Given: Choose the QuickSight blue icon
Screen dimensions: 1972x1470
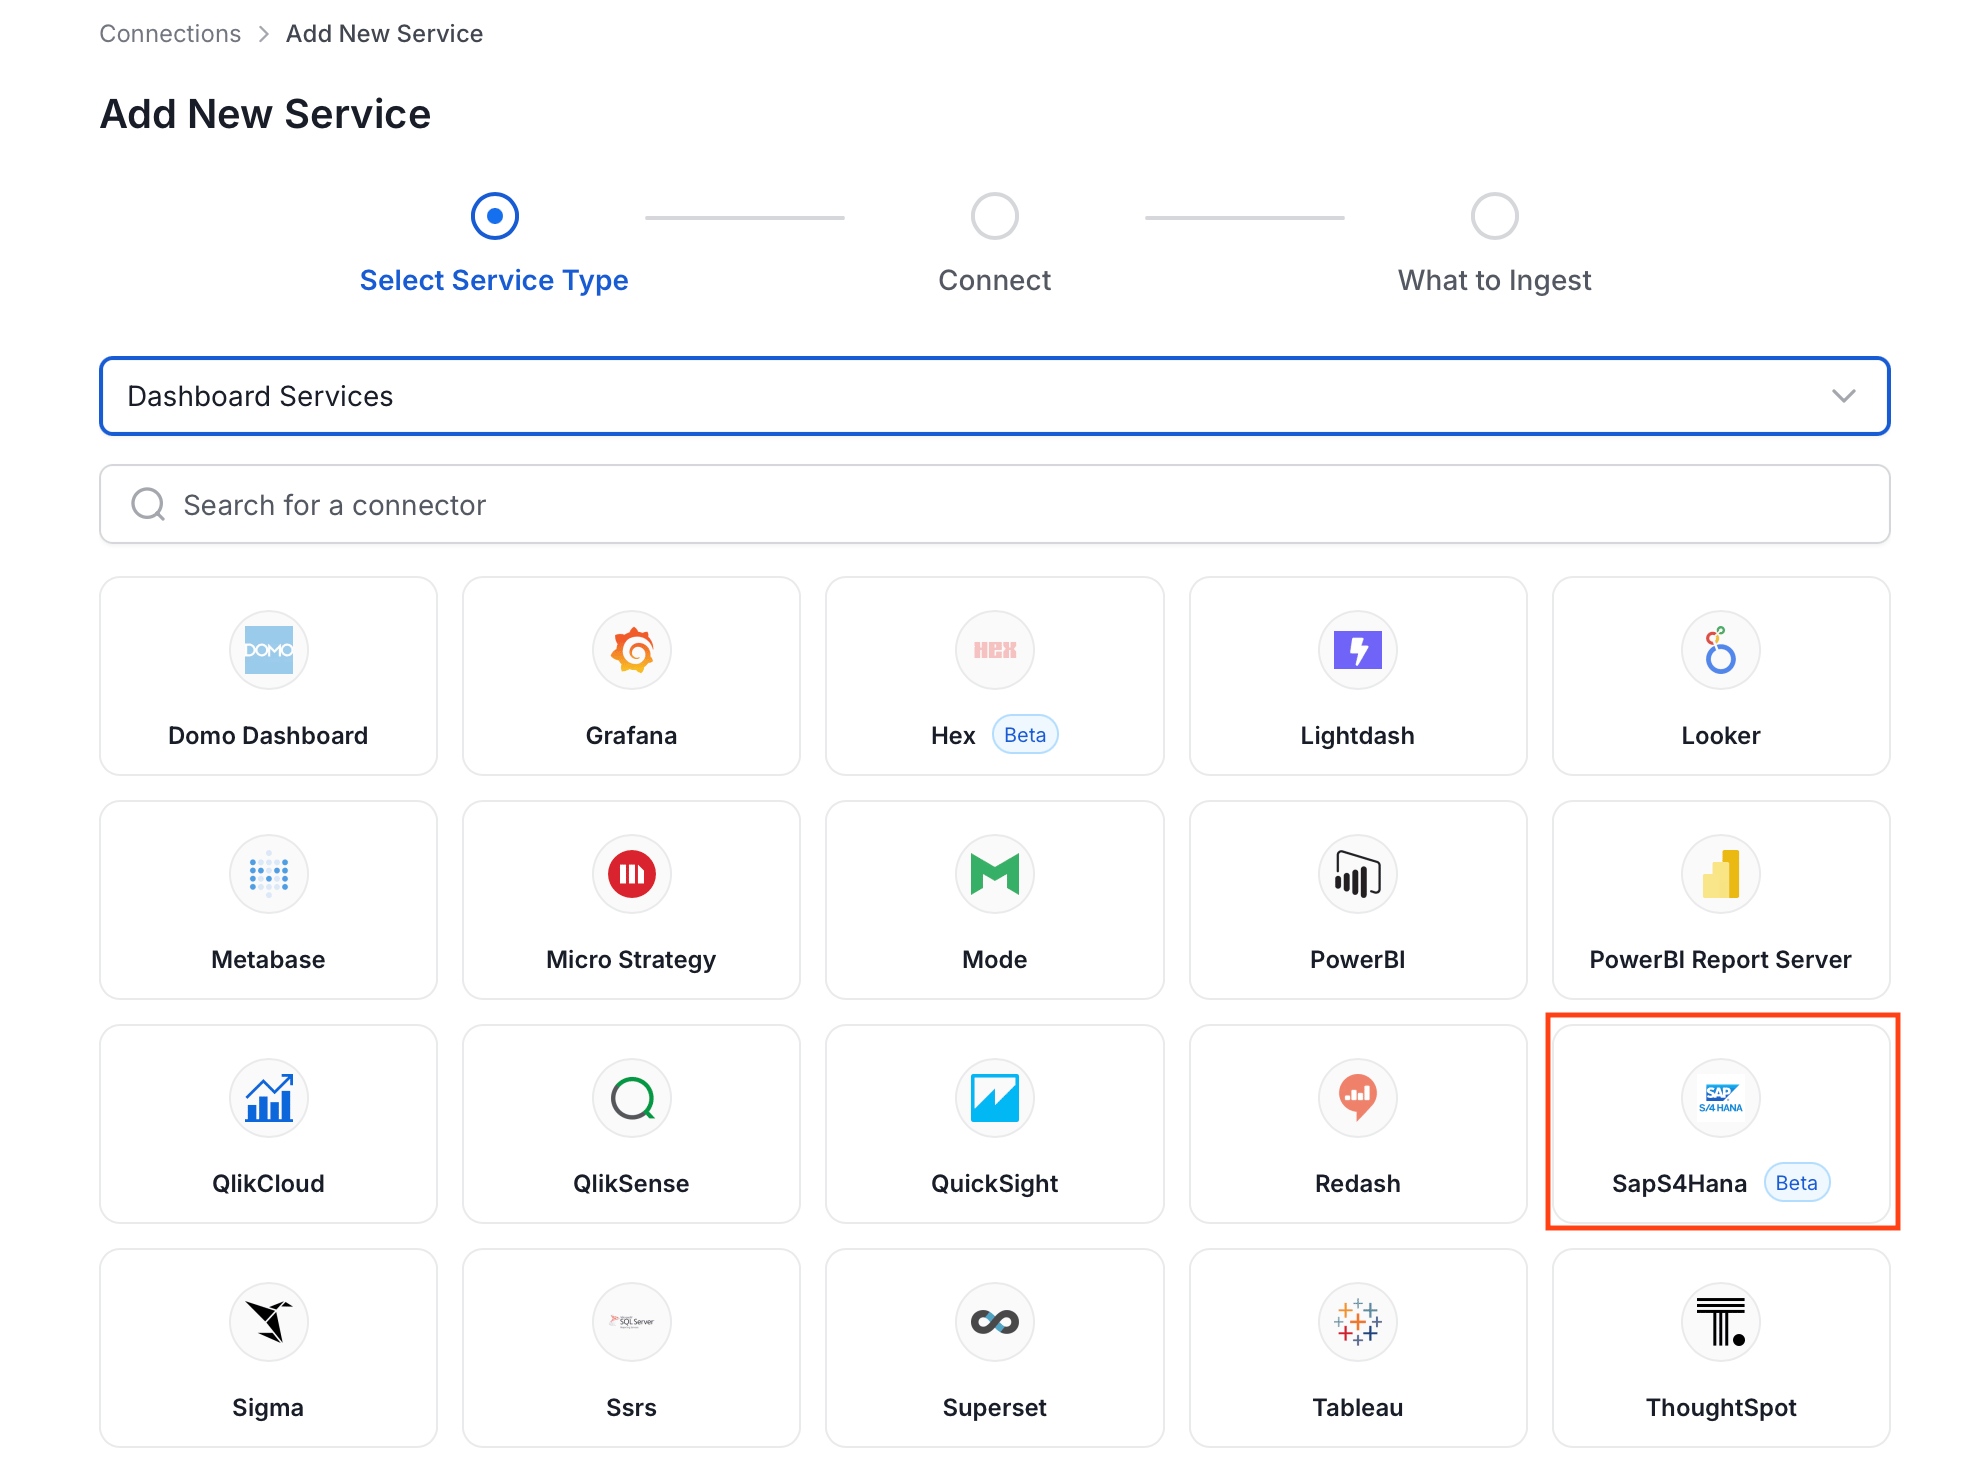Looking at the screenshot, I should pos(994,1098).
